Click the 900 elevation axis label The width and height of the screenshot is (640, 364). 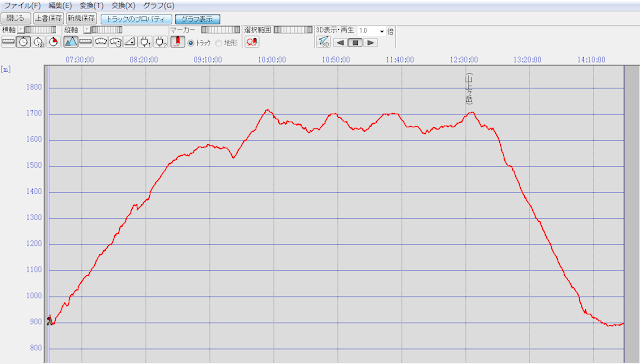coord(36,322)
